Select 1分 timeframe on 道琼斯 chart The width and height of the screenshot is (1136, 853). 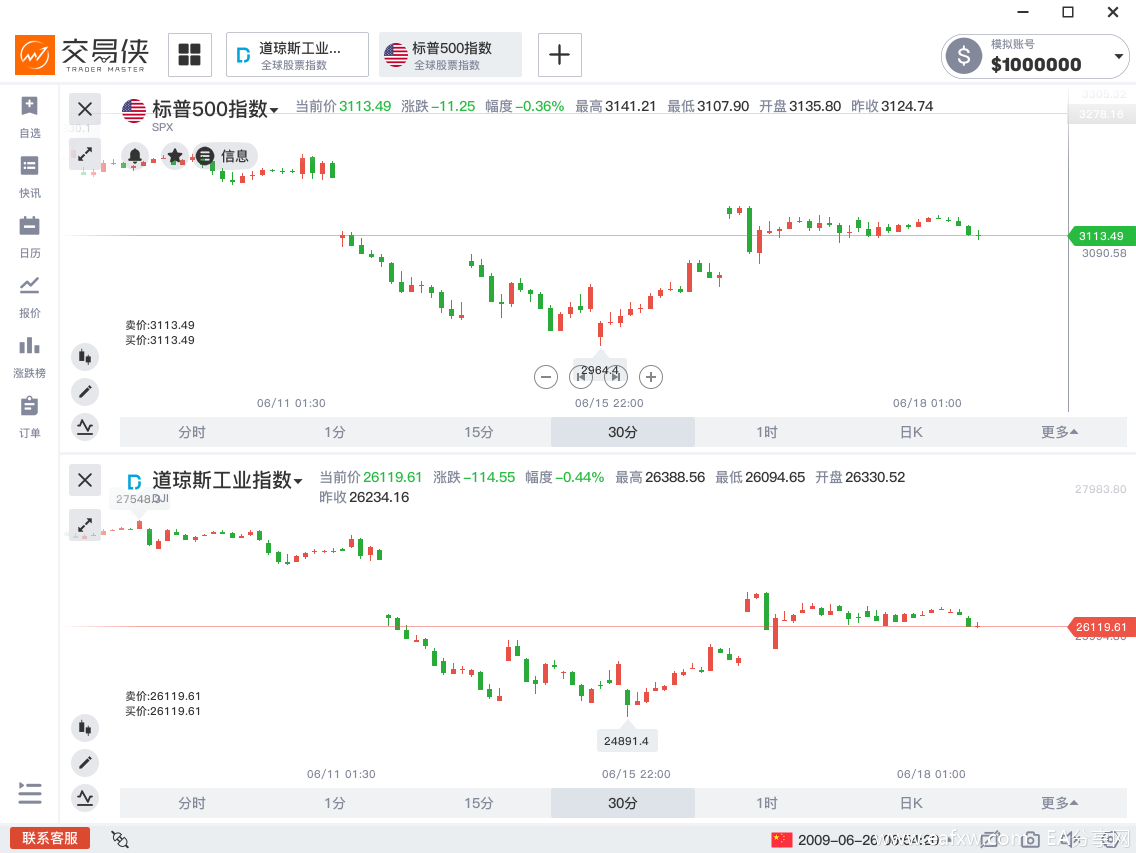point(335,803)
